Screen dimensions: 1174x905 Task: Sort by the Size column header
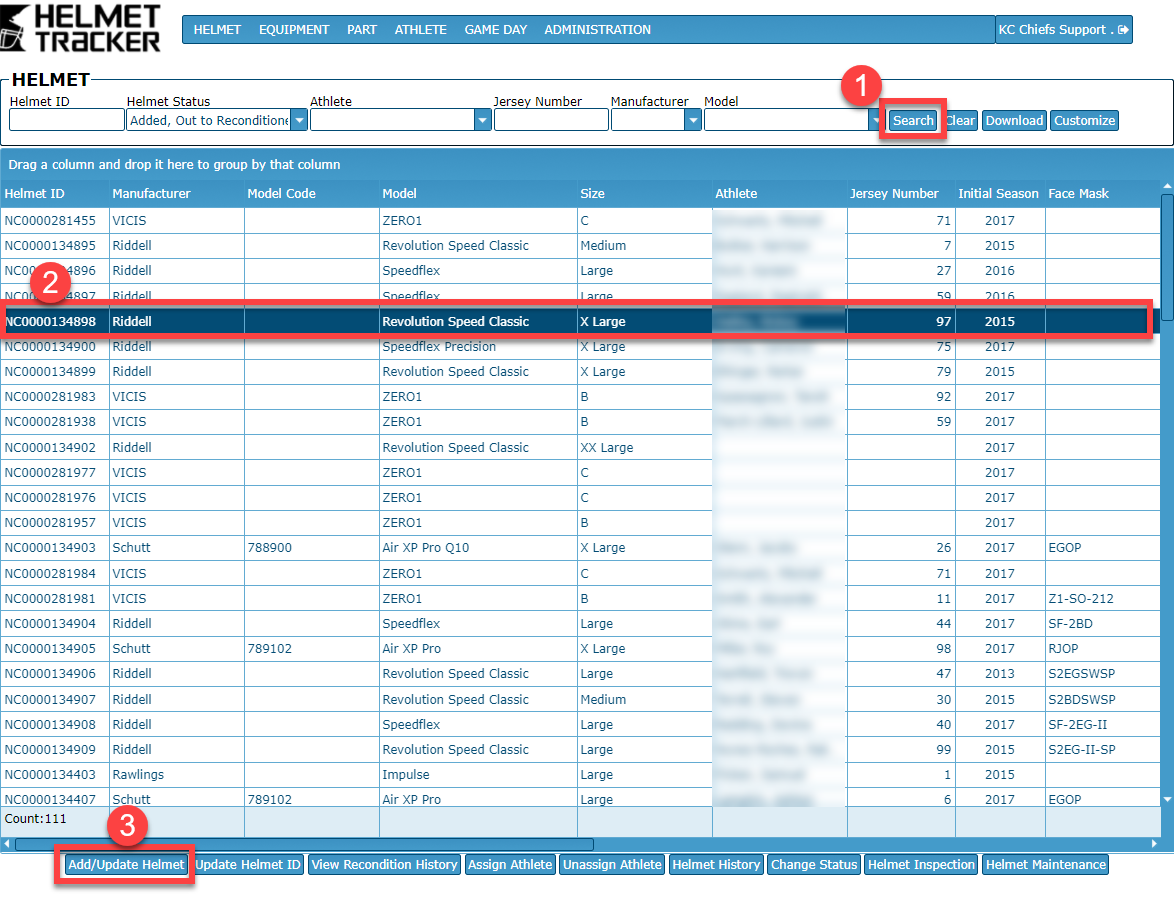coord(645,193)
